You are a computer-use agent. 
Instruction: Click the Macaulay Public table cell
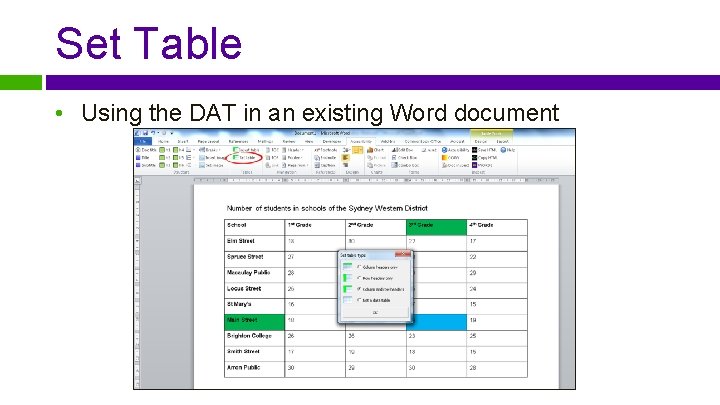click(x=254, y=275)
